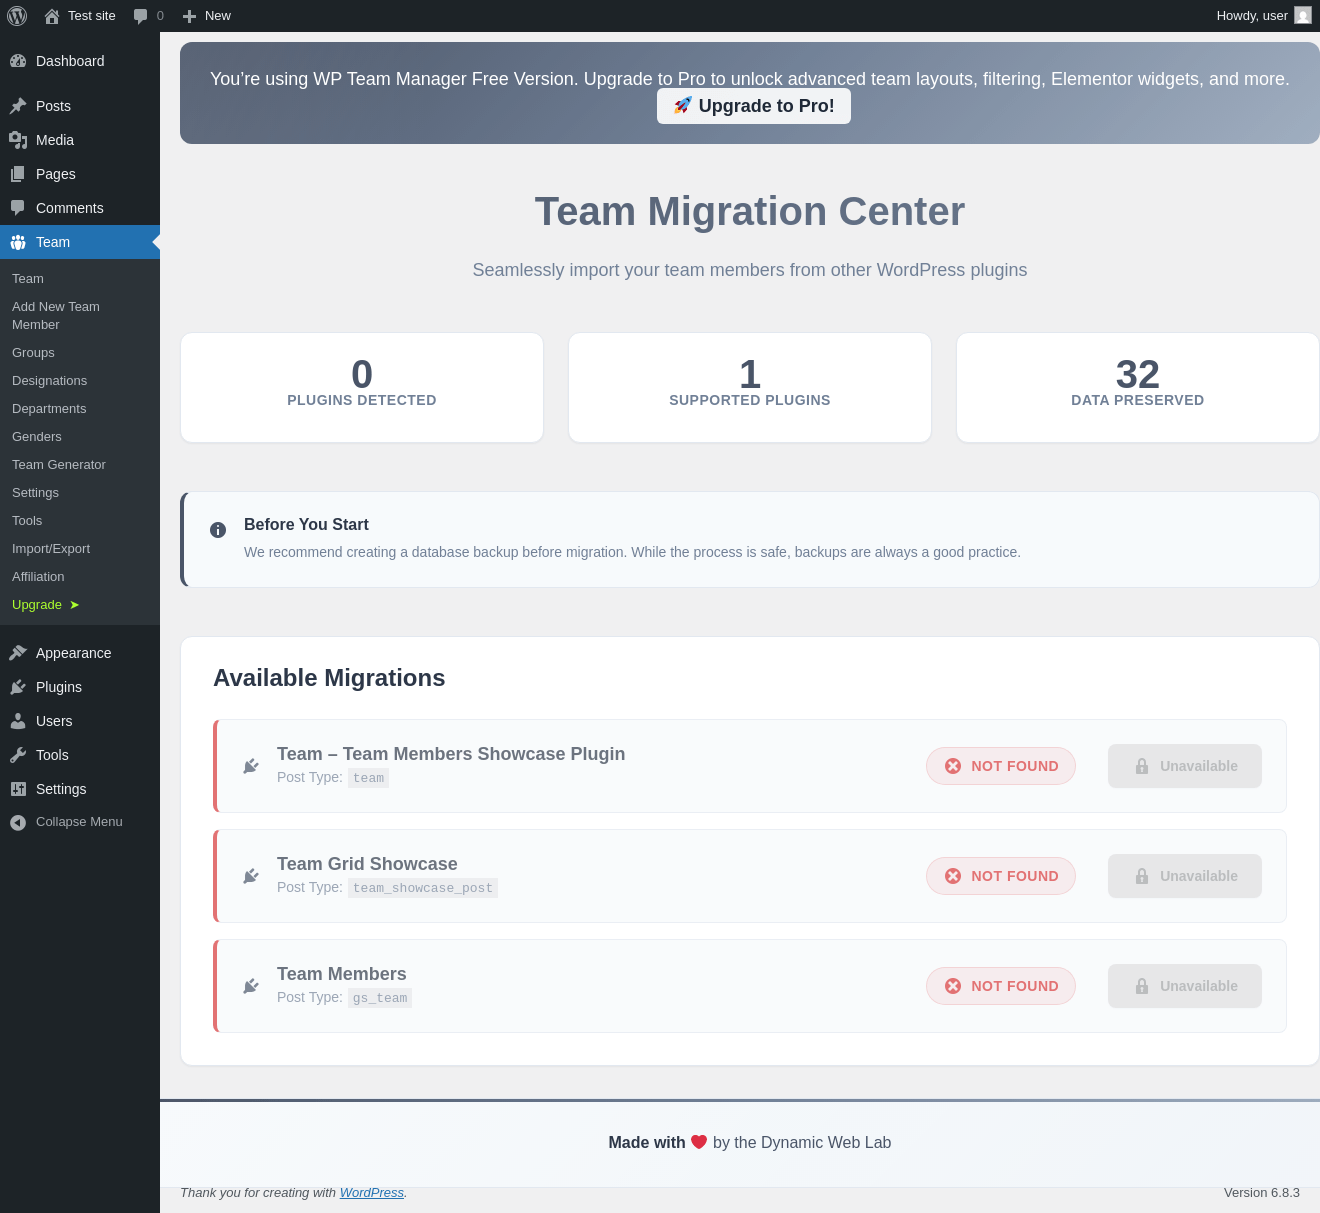This screenshot has width=1320, height=1213.
Task: Click the rocket icon on Upgrade button
Action: (x=682, y=105)
